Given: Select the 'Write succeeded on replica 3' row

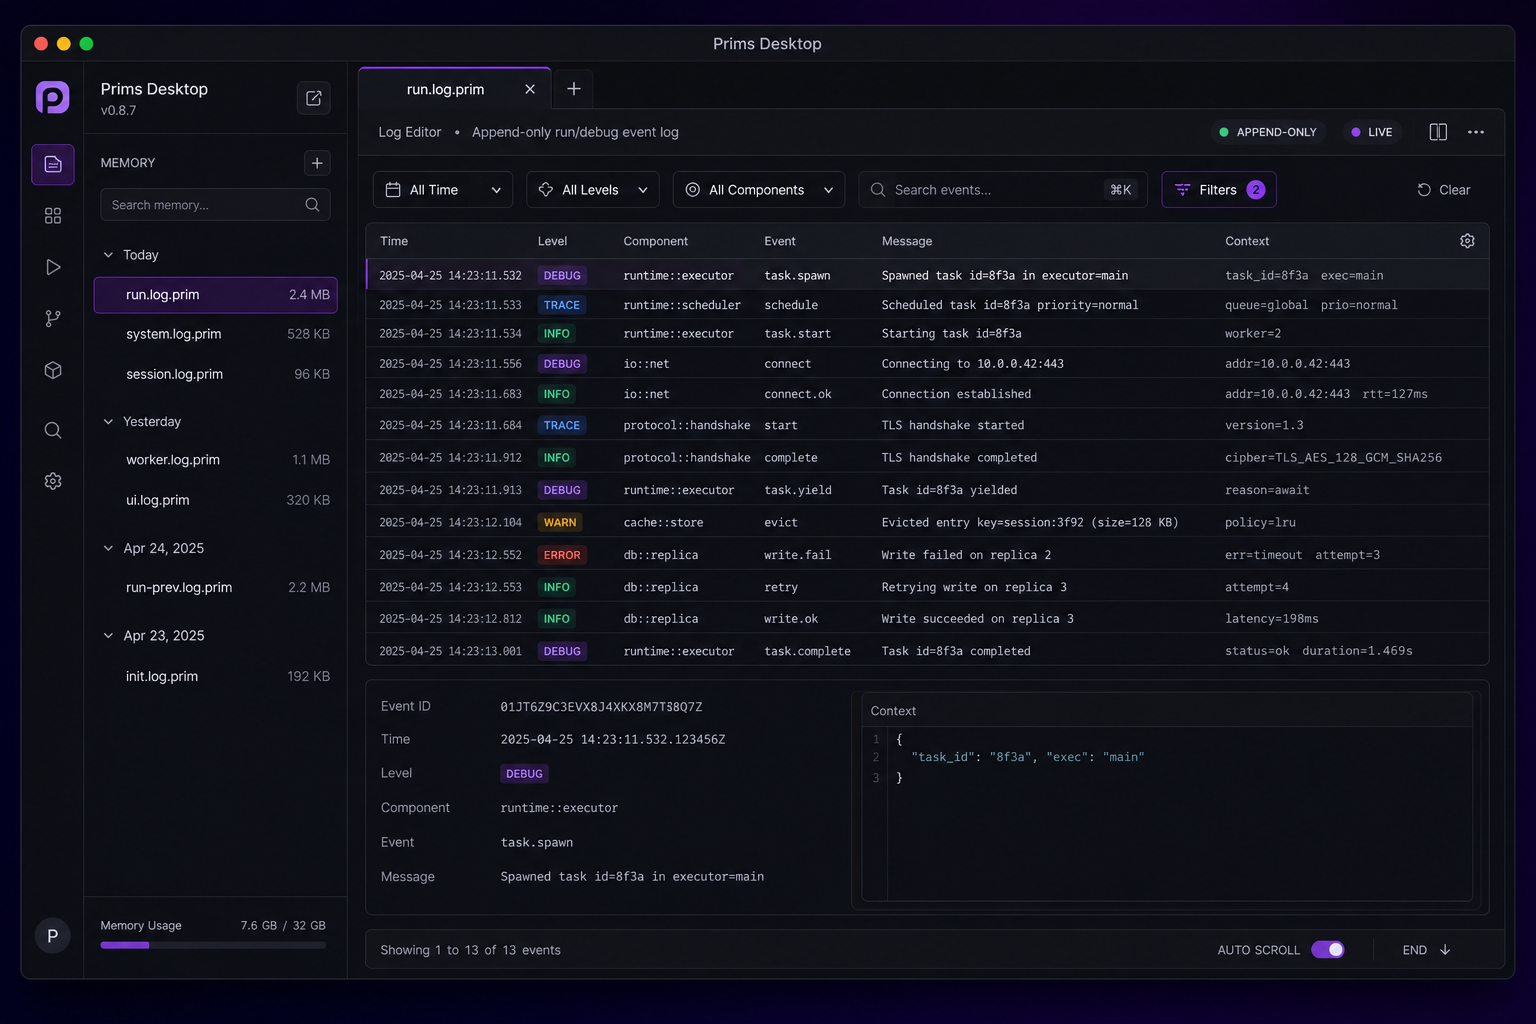Looking at the screenshot, I should 927,619.
